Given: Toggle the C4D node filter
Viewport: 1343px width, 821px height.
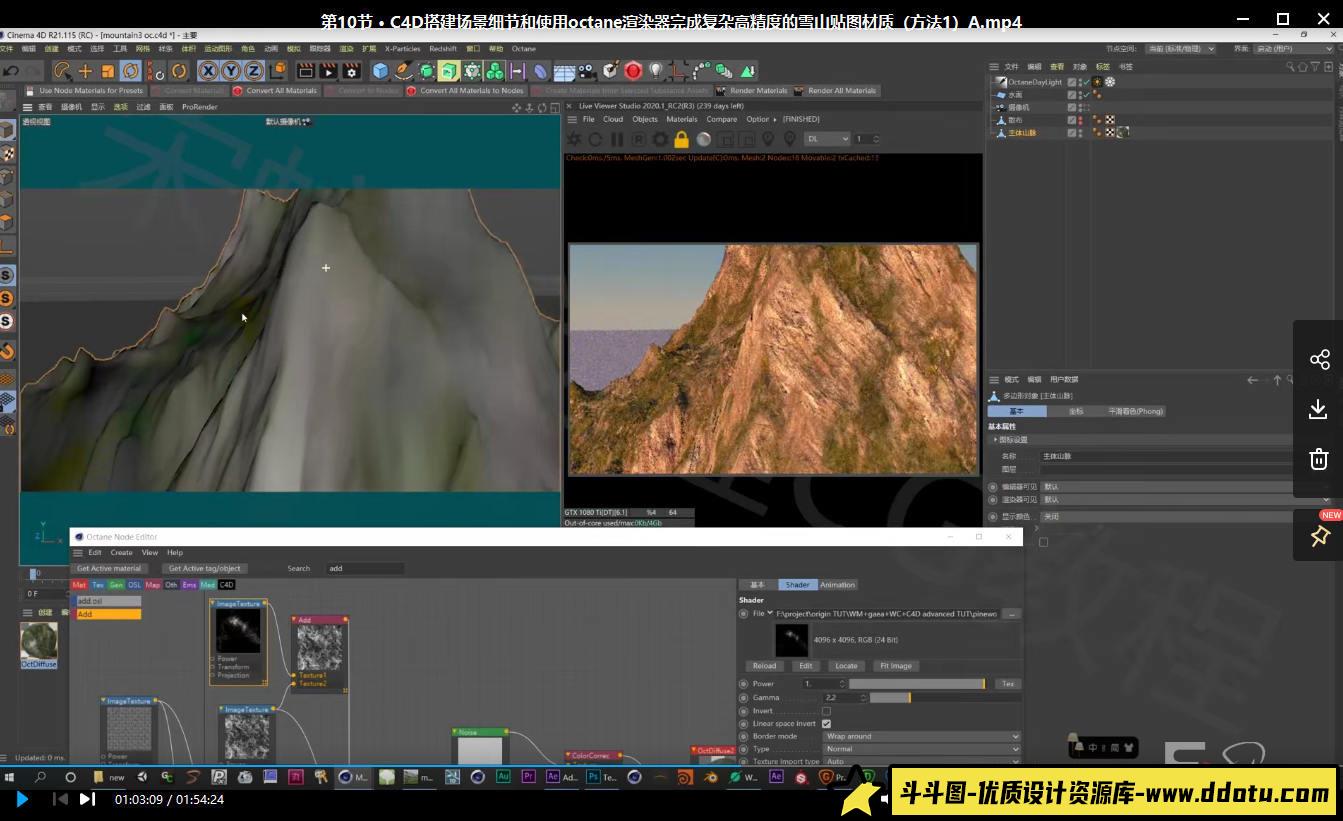Looking at the screenshot, I should tap(226, 585).
